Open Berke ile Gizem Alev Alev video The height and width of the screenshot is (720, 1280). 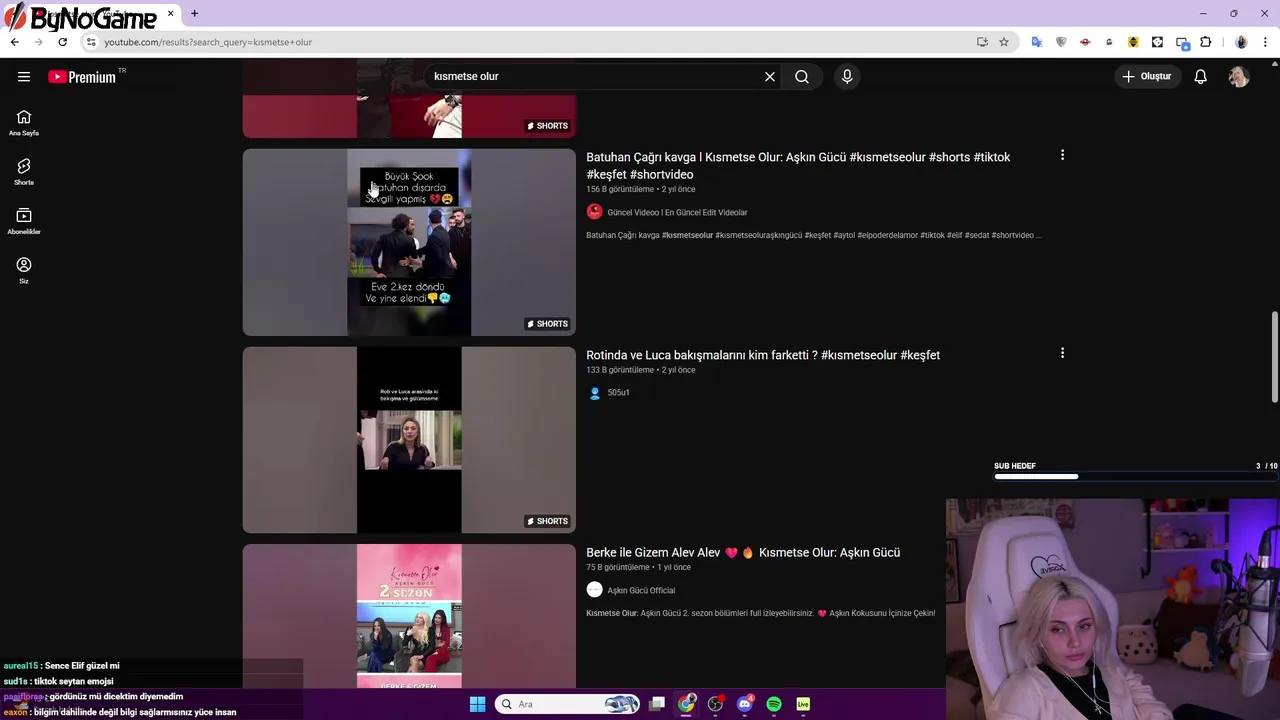[x=743, y=553]
